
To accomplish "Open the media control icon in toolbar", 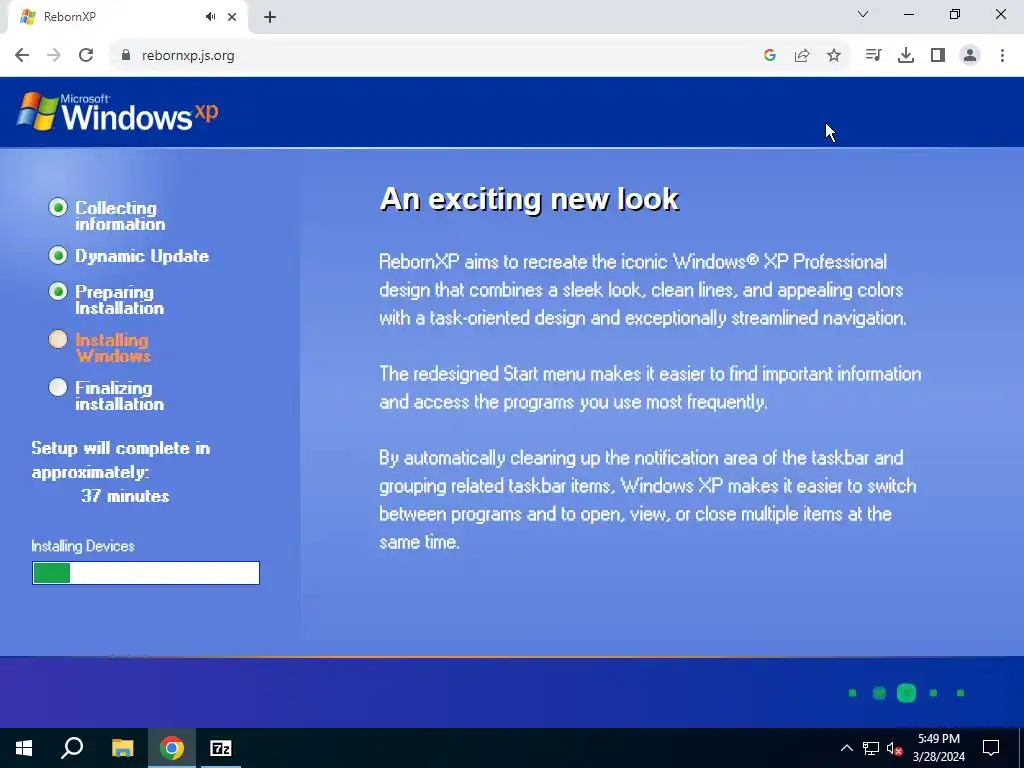I will pos(873,55).
